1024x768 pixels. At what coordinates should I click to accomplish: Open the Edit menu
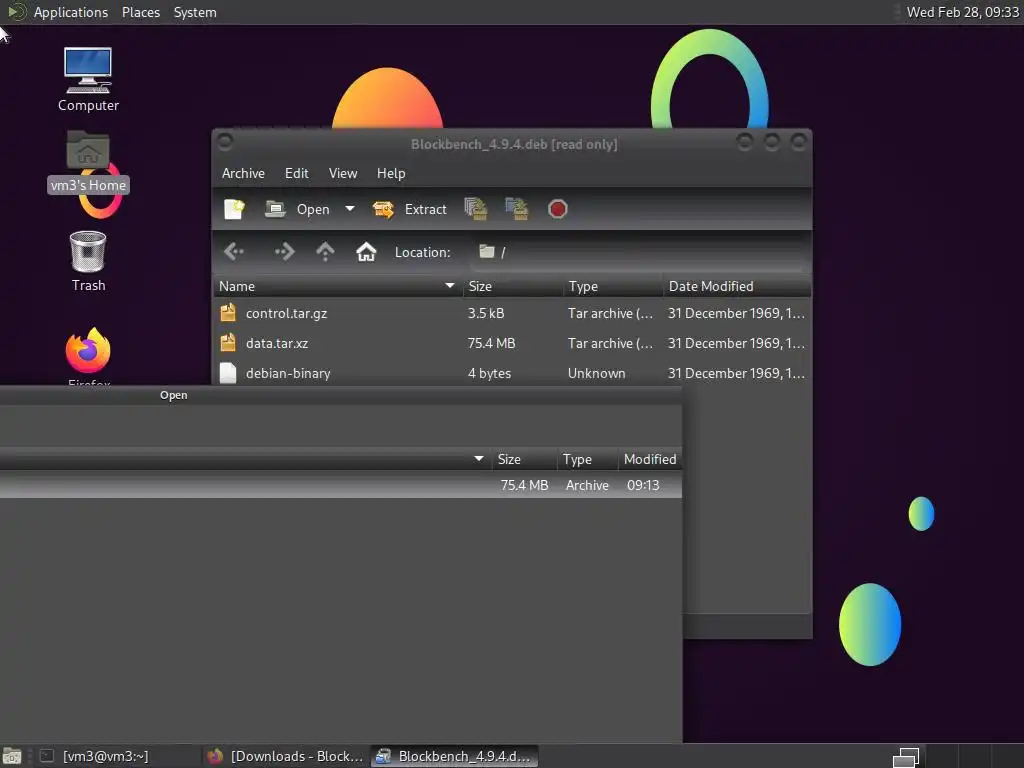[x=296, y=173]
